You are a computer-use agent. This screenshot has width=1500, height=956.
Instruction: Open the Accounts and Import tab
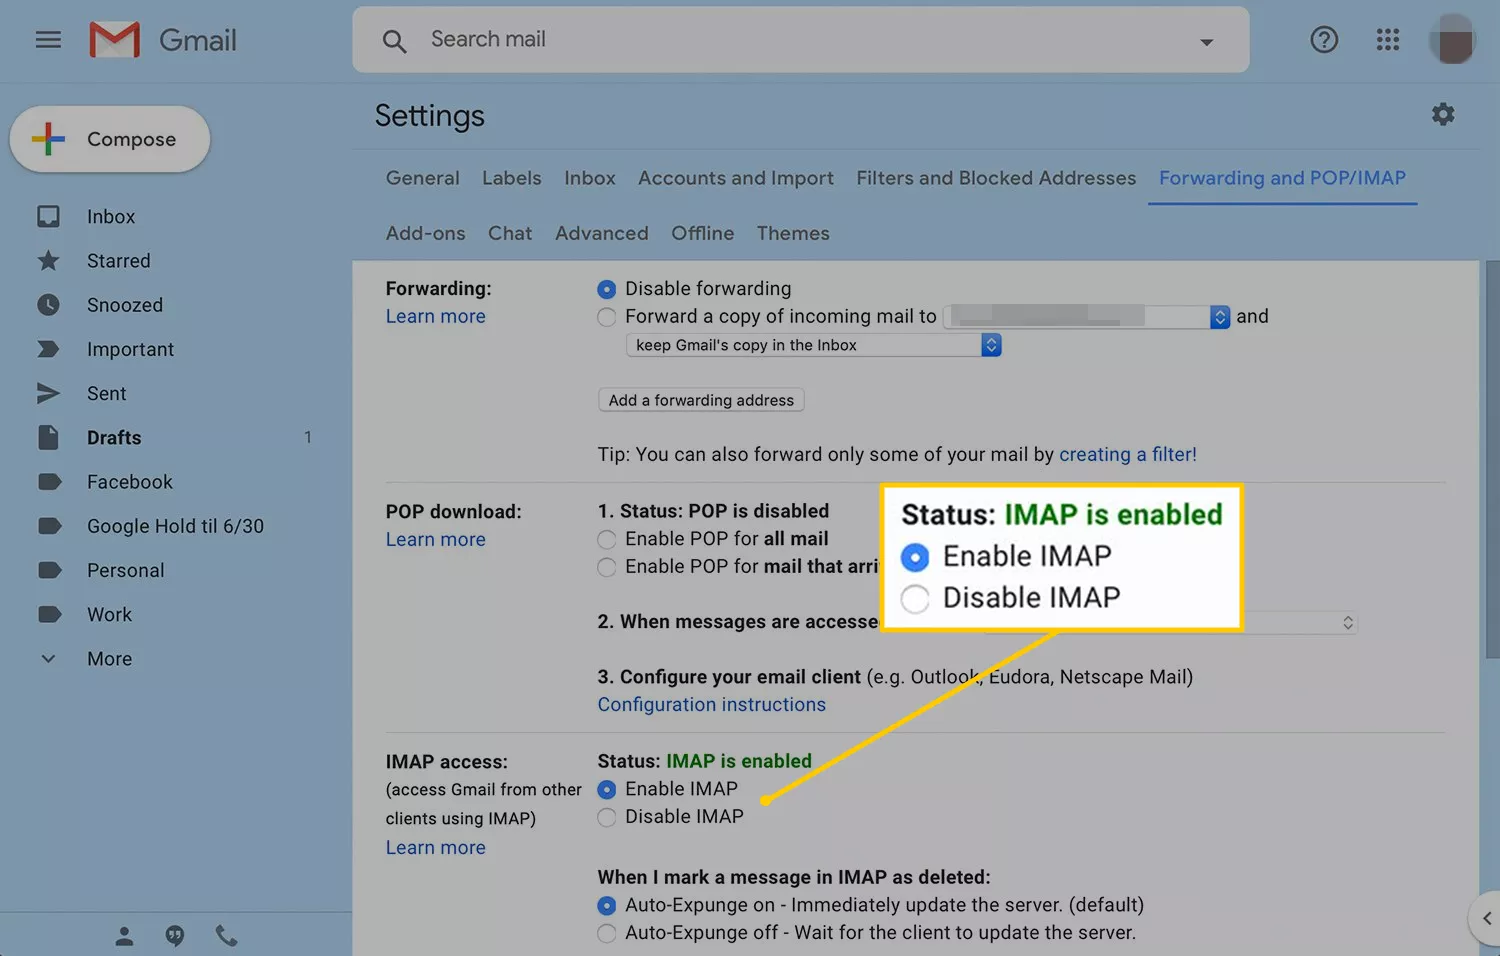tap(735, 178)
